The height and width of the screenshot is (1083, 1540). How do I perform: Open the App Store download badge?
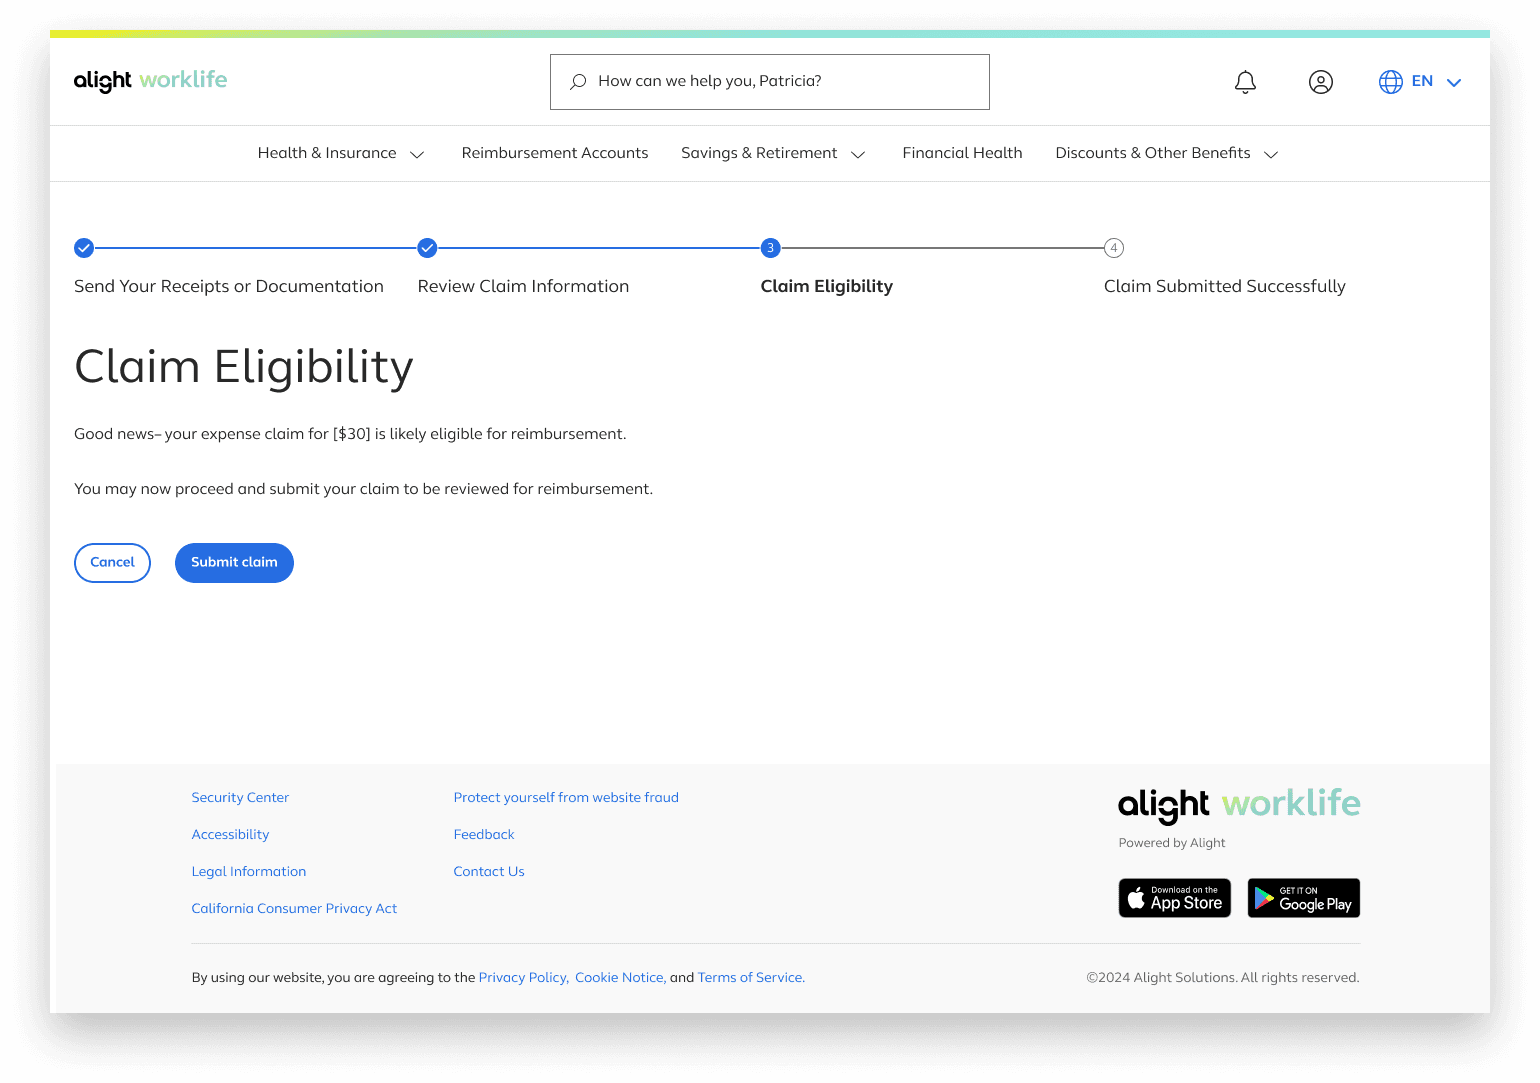point(1175,898)
